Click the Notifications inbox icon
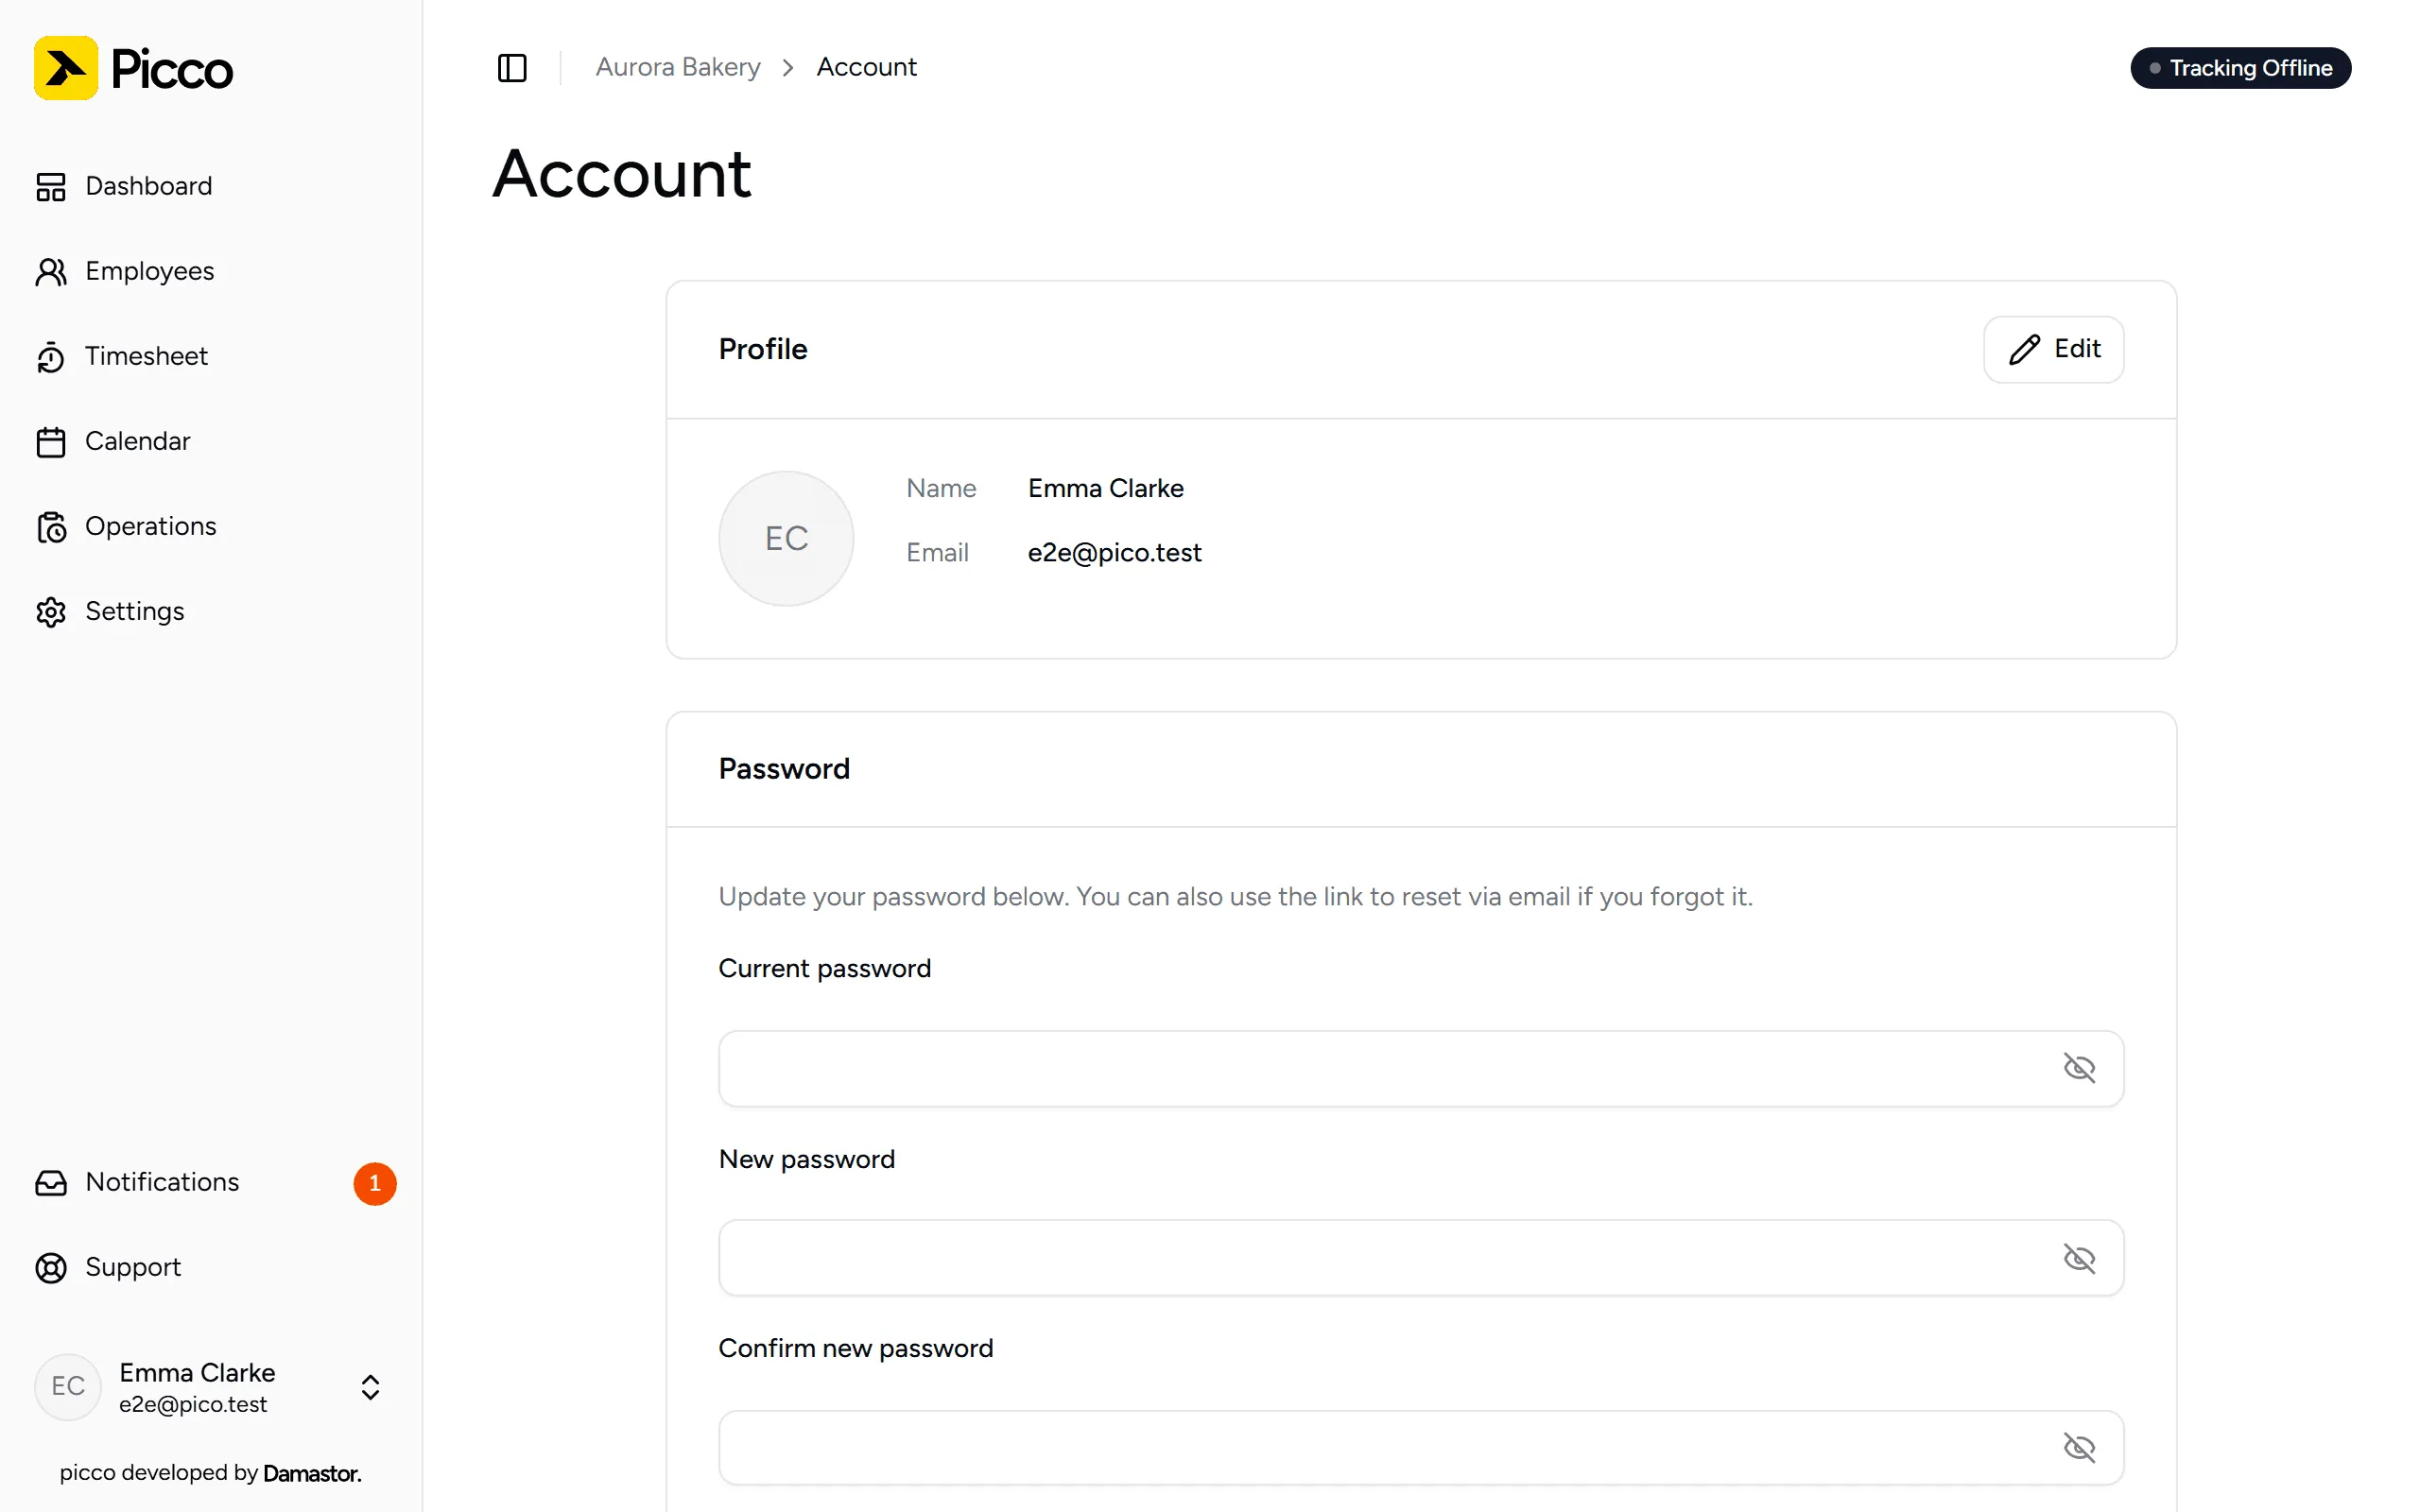This screenshot has height=1512, width=2420. tap(51, 1183)
